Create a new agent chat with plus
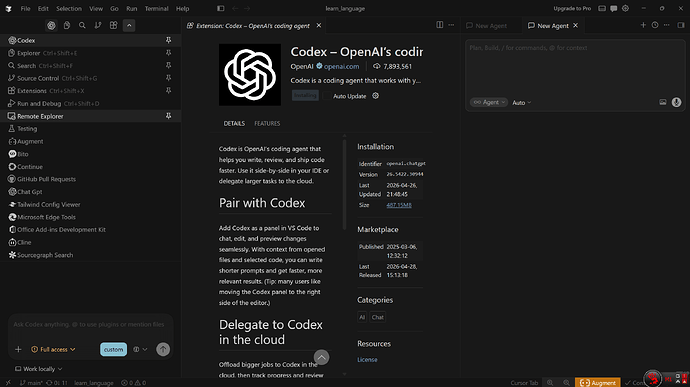Viewport: 690px width, 387px height. [643, 25]
